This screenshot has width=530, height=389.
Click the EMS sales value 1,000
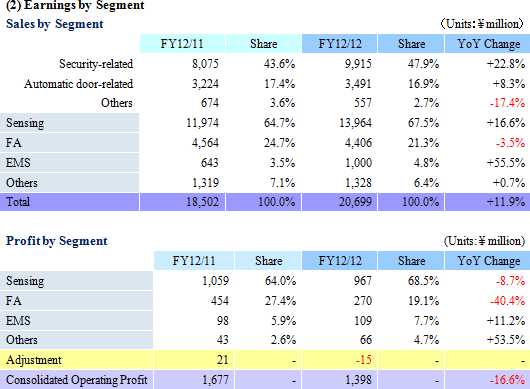(x=358, y=163)
